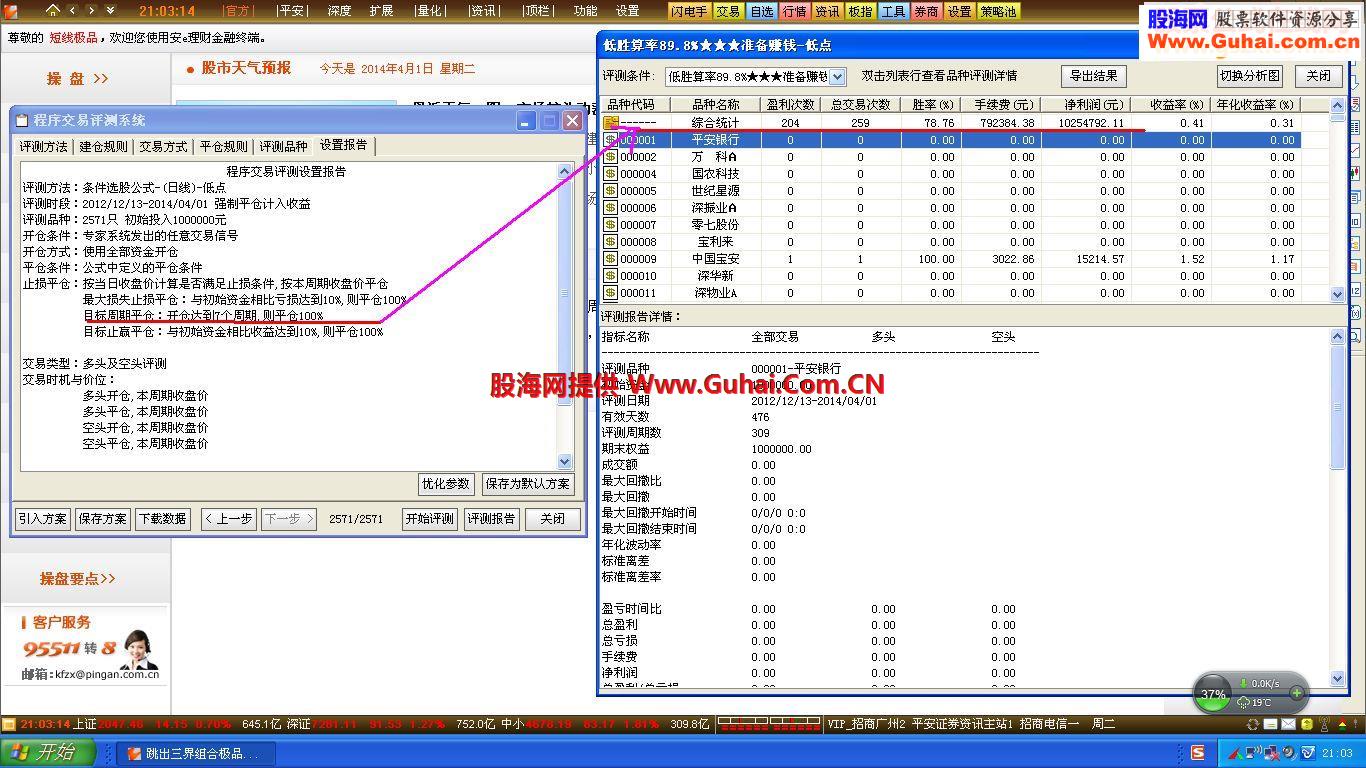Expand the 操盘 section chevrons
The image size is (1366, 768).
click(x=101, y=79)
